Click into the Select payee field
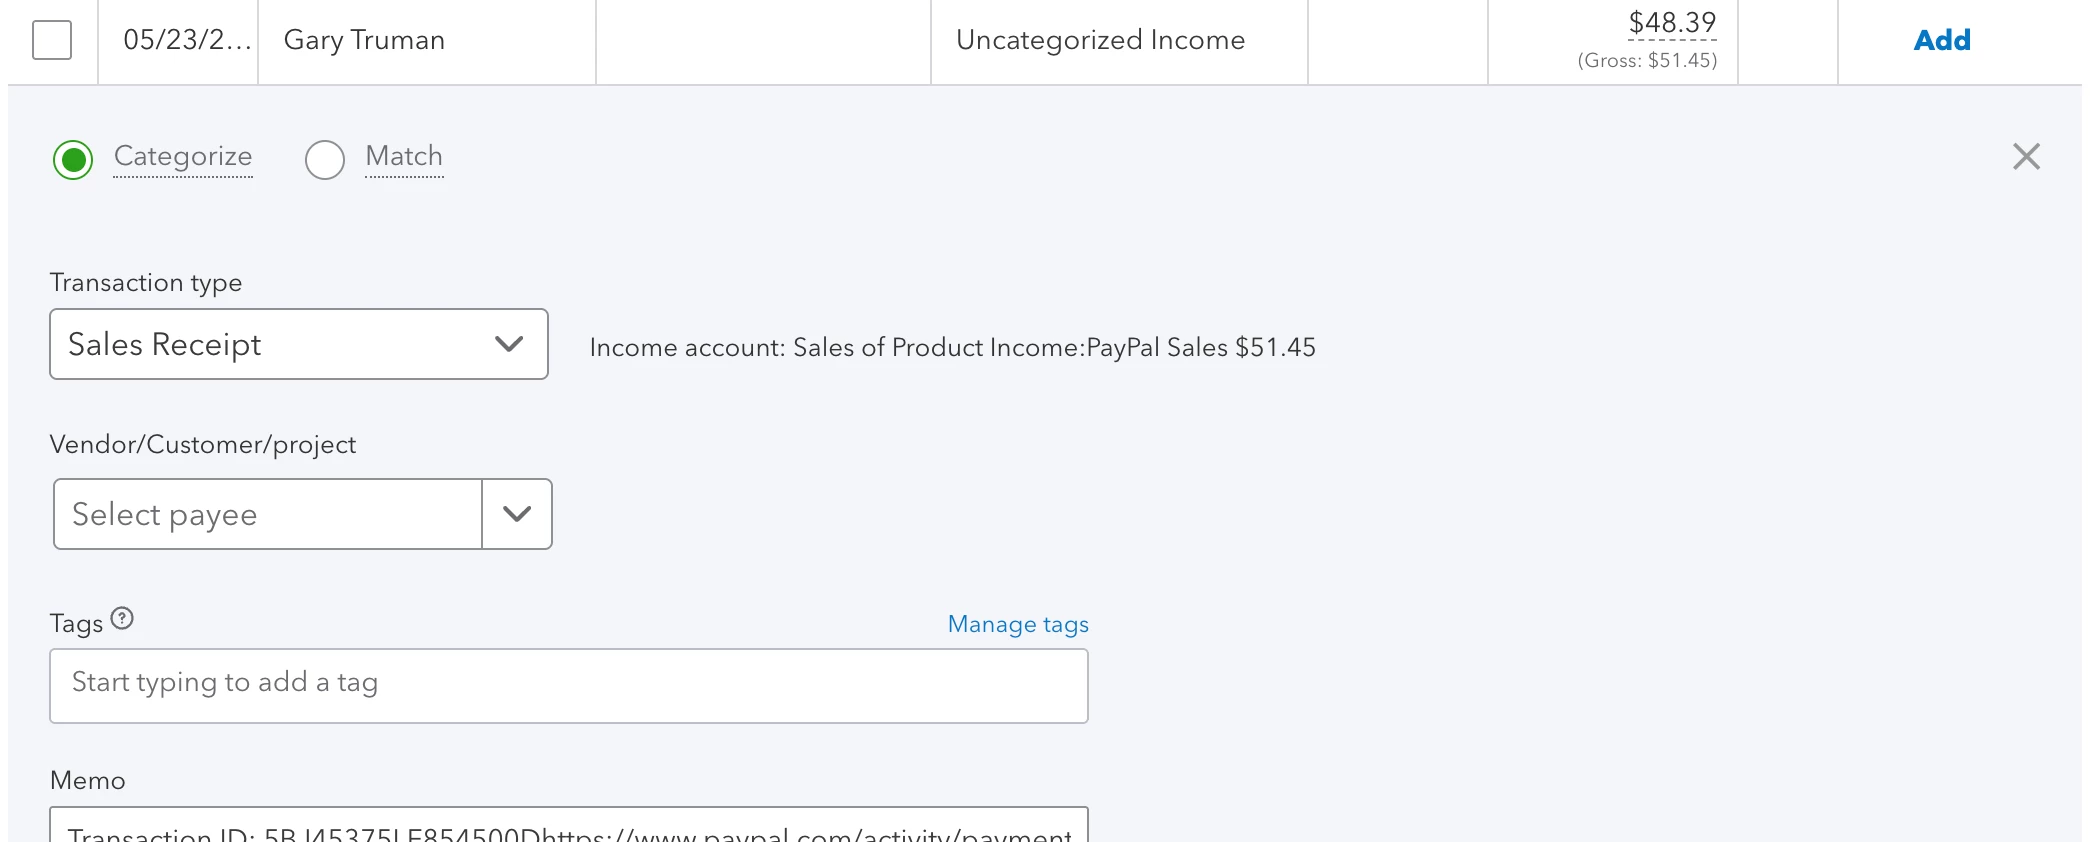The image size is (2092, 842). point(268,514)
